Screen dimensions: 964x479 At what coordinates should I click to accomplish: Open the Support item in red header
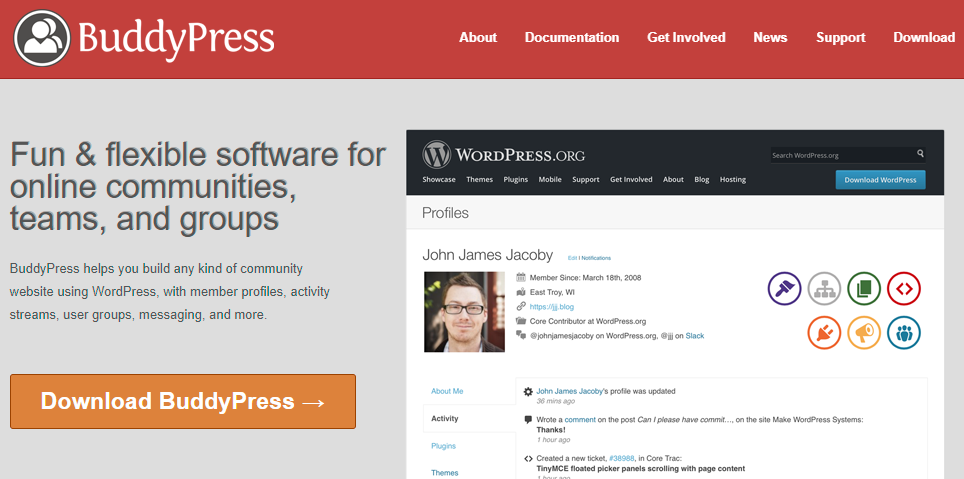click(840, 38)
